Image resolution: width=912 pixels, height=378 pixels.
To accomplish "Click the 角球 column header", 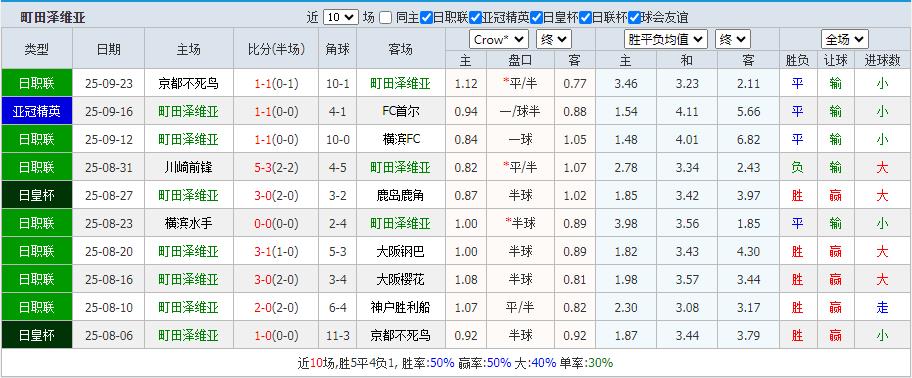I will [x=337, y=49].
